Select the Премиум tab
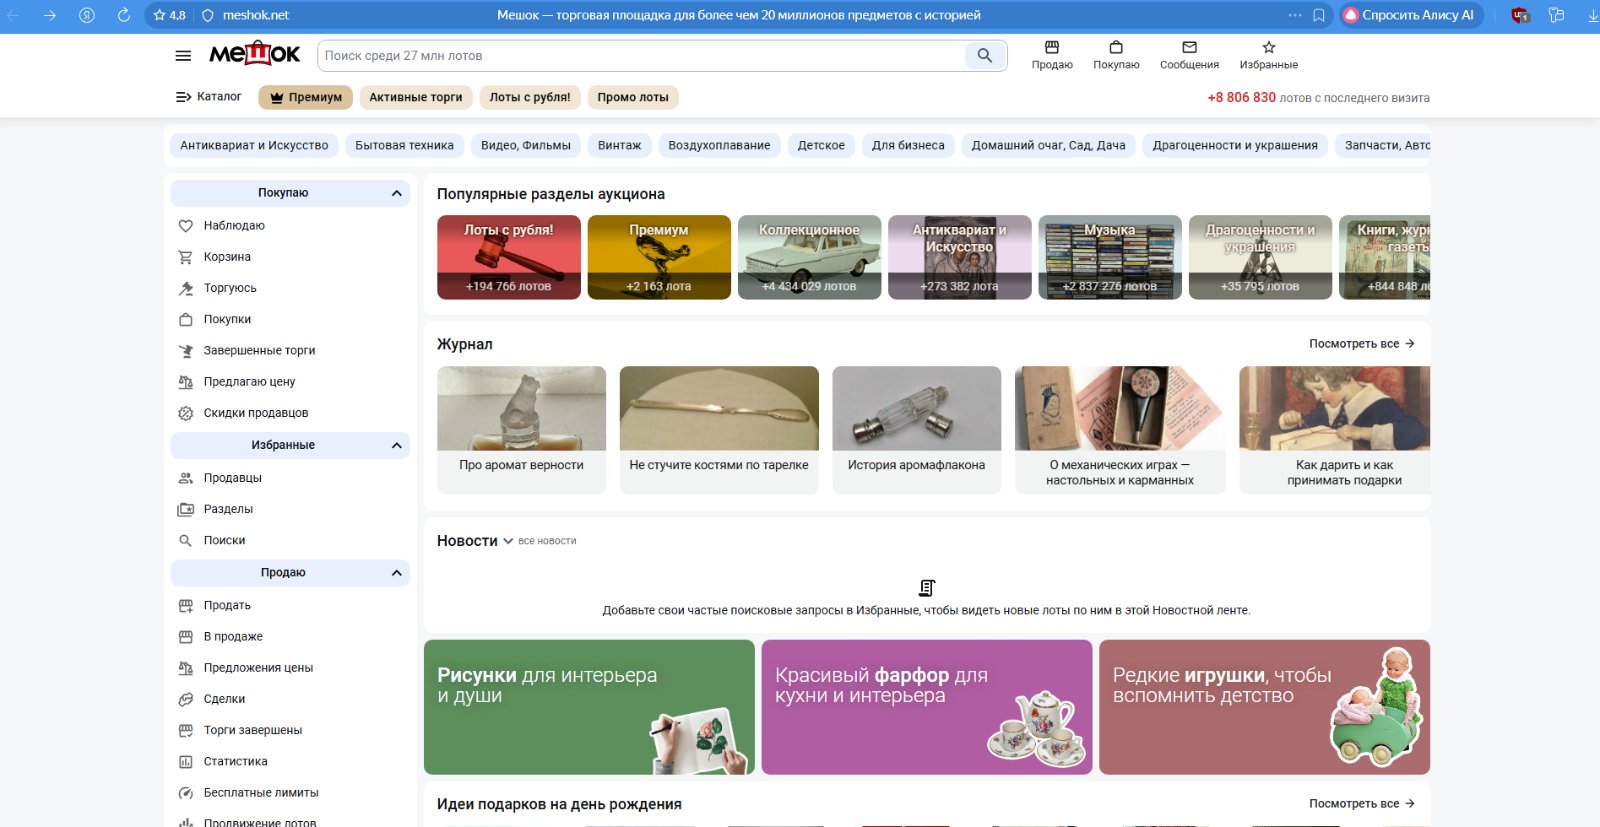The width and height of the screenshot is (1600, 827). [x=306, y=97]
